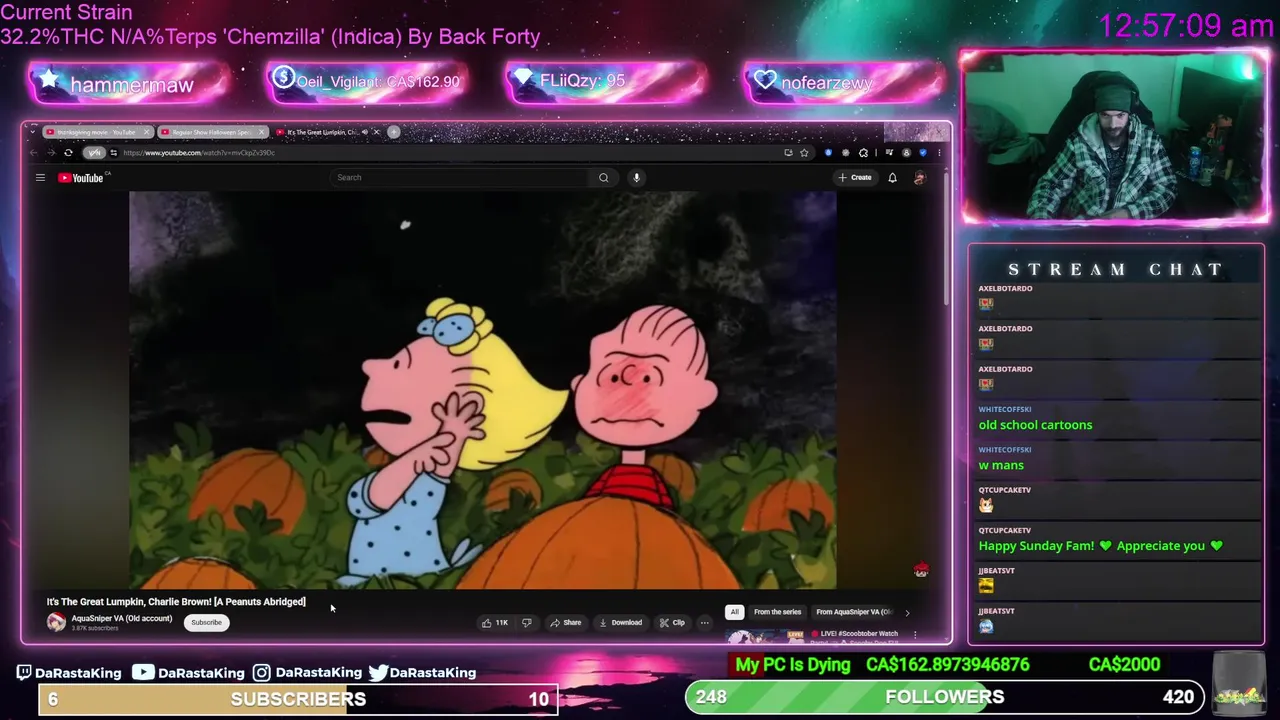Subscribe to AquaSniper VA channel
This screenshot has height=720, width=1280.
tap(206, 622)
